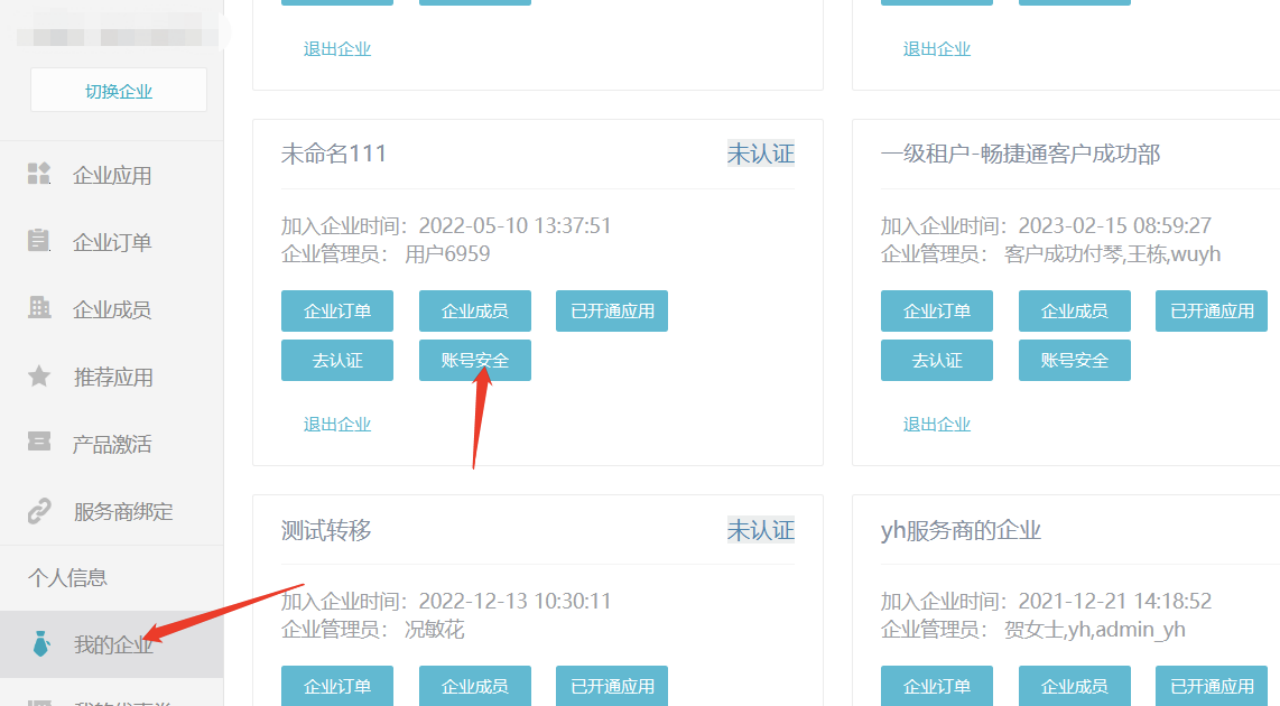
Task: Click 退出企业 link in top-right card
Action: (937, 48)
